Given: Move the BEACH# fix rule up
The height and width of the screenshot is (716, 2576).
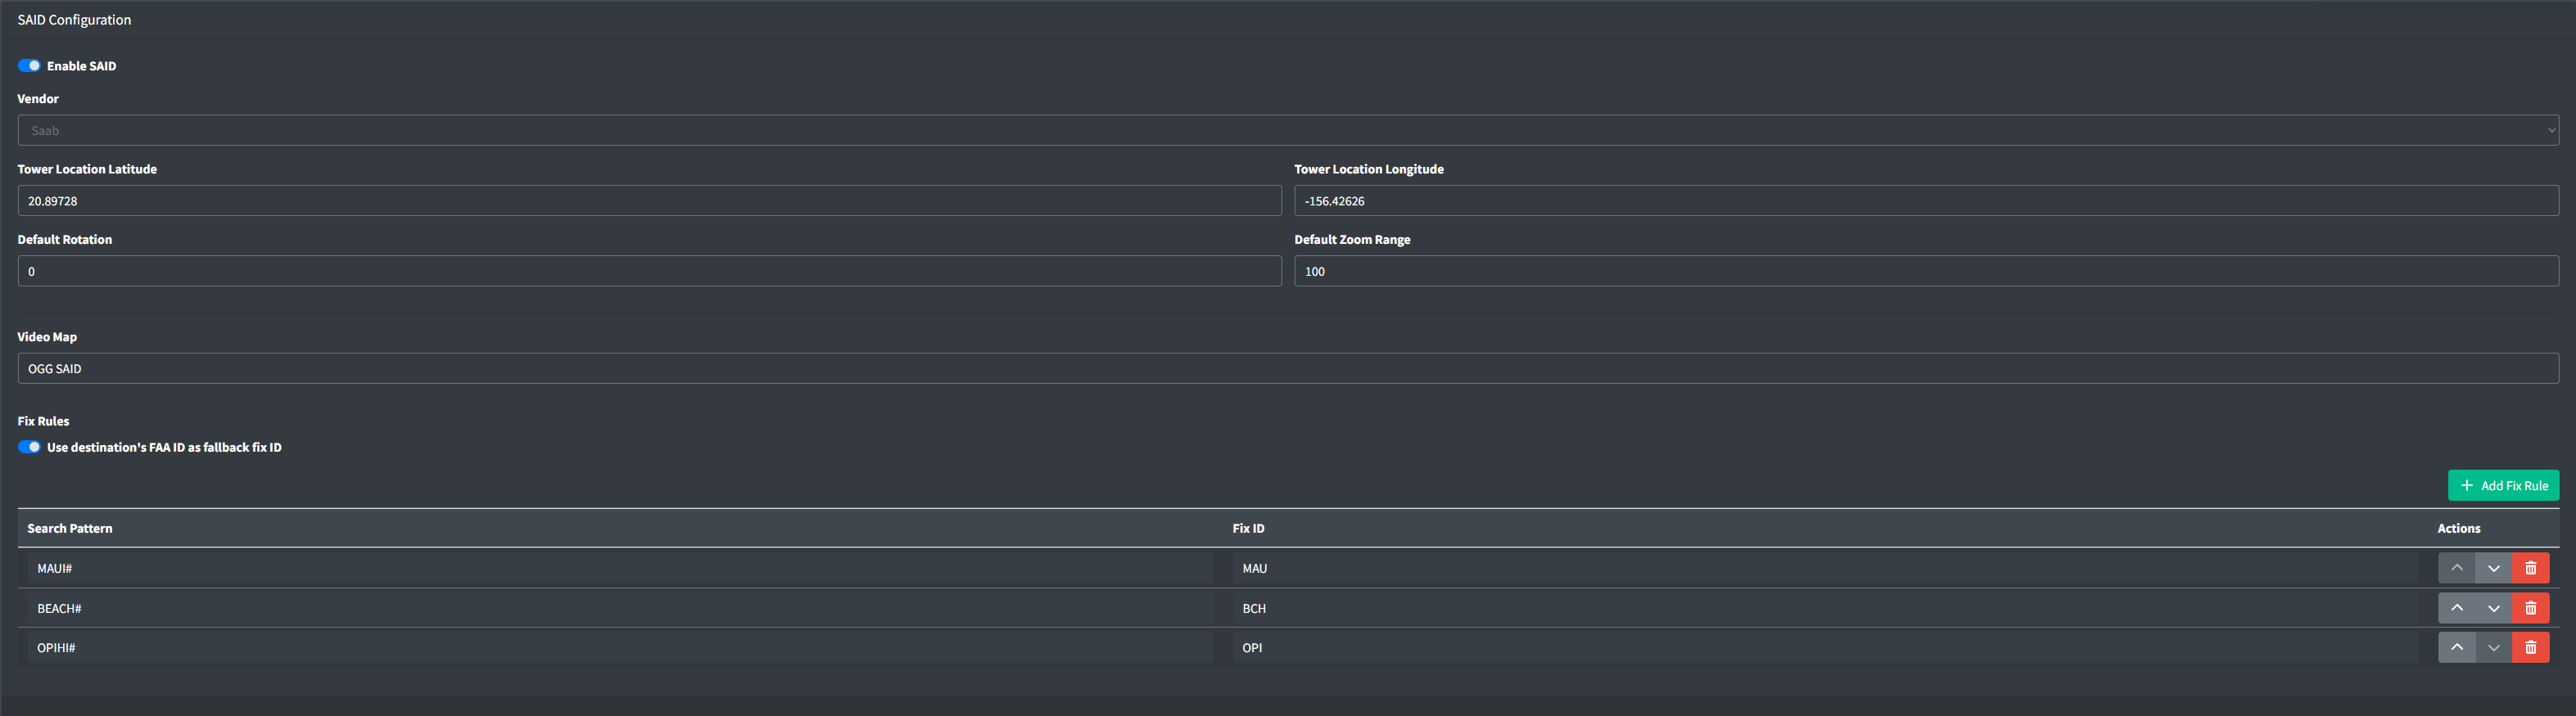Looking at the screenshot, I should [x=2456, y=608].
